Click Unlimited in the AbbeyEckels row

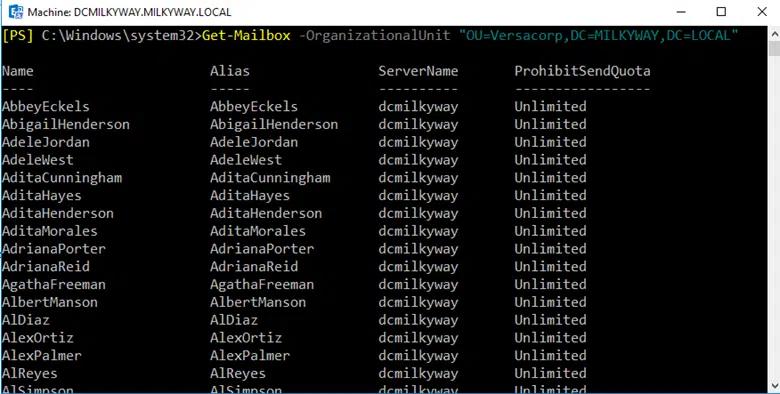click(551, 106)
